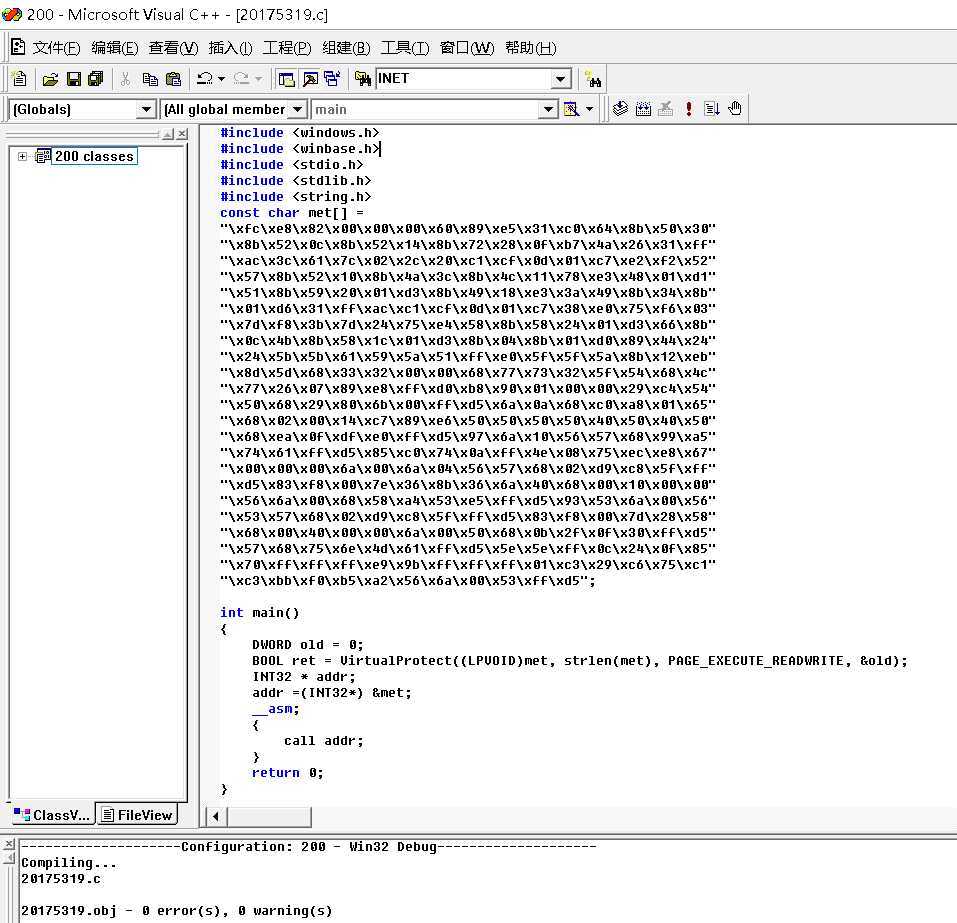Open the undo history dropdown arrow
The width and height of the screenshot is (957, 923).
[222, 79]
